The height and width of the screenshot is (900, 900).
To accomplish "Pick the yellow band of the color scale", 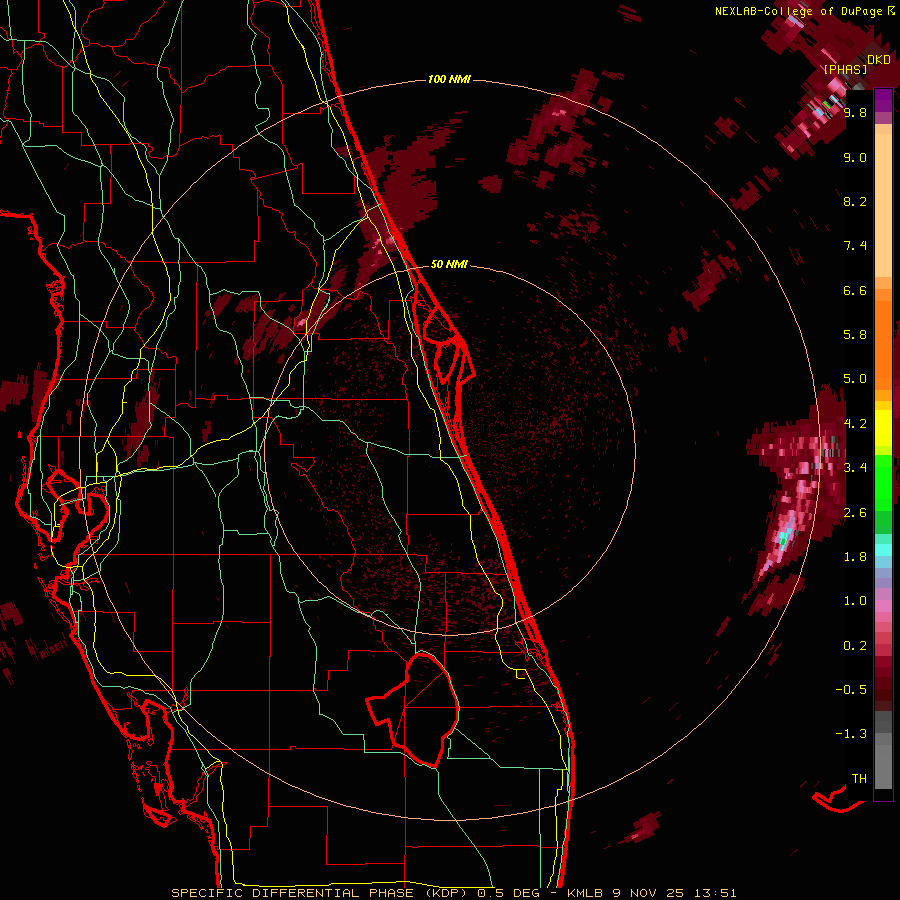I will (x=883, y=428).
